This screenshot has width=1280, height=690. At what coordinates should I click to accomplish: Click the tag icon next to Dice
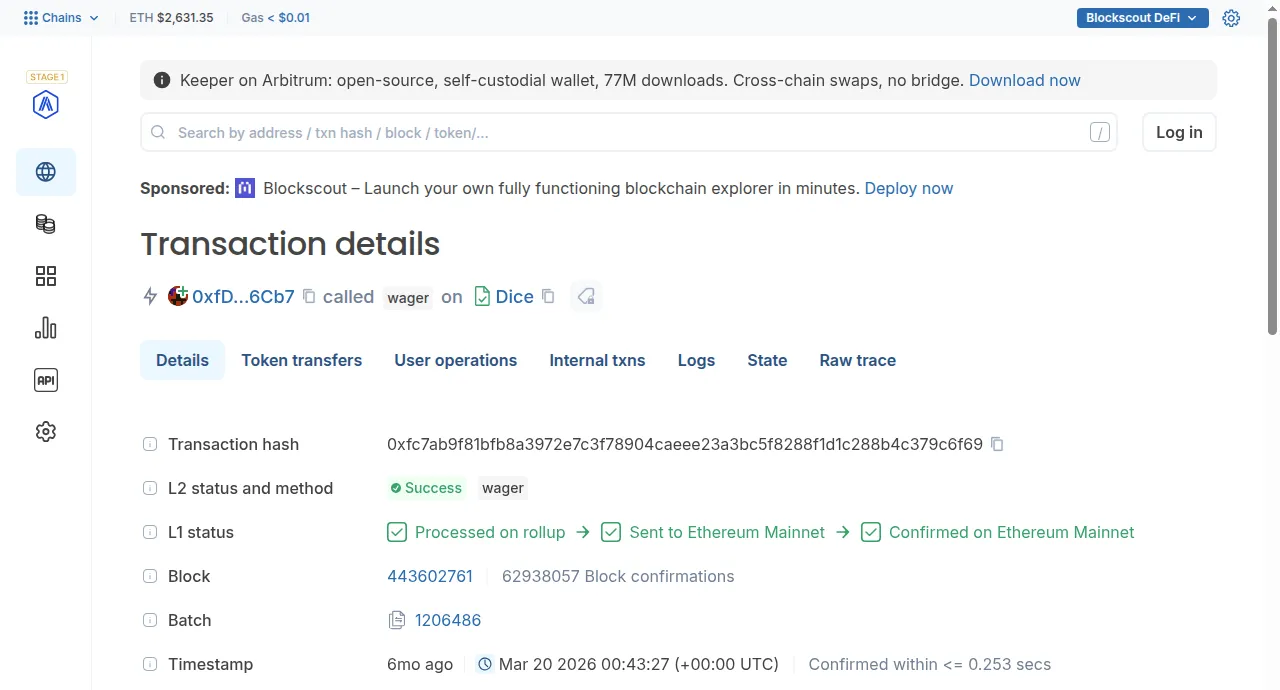tap(586, 296)
